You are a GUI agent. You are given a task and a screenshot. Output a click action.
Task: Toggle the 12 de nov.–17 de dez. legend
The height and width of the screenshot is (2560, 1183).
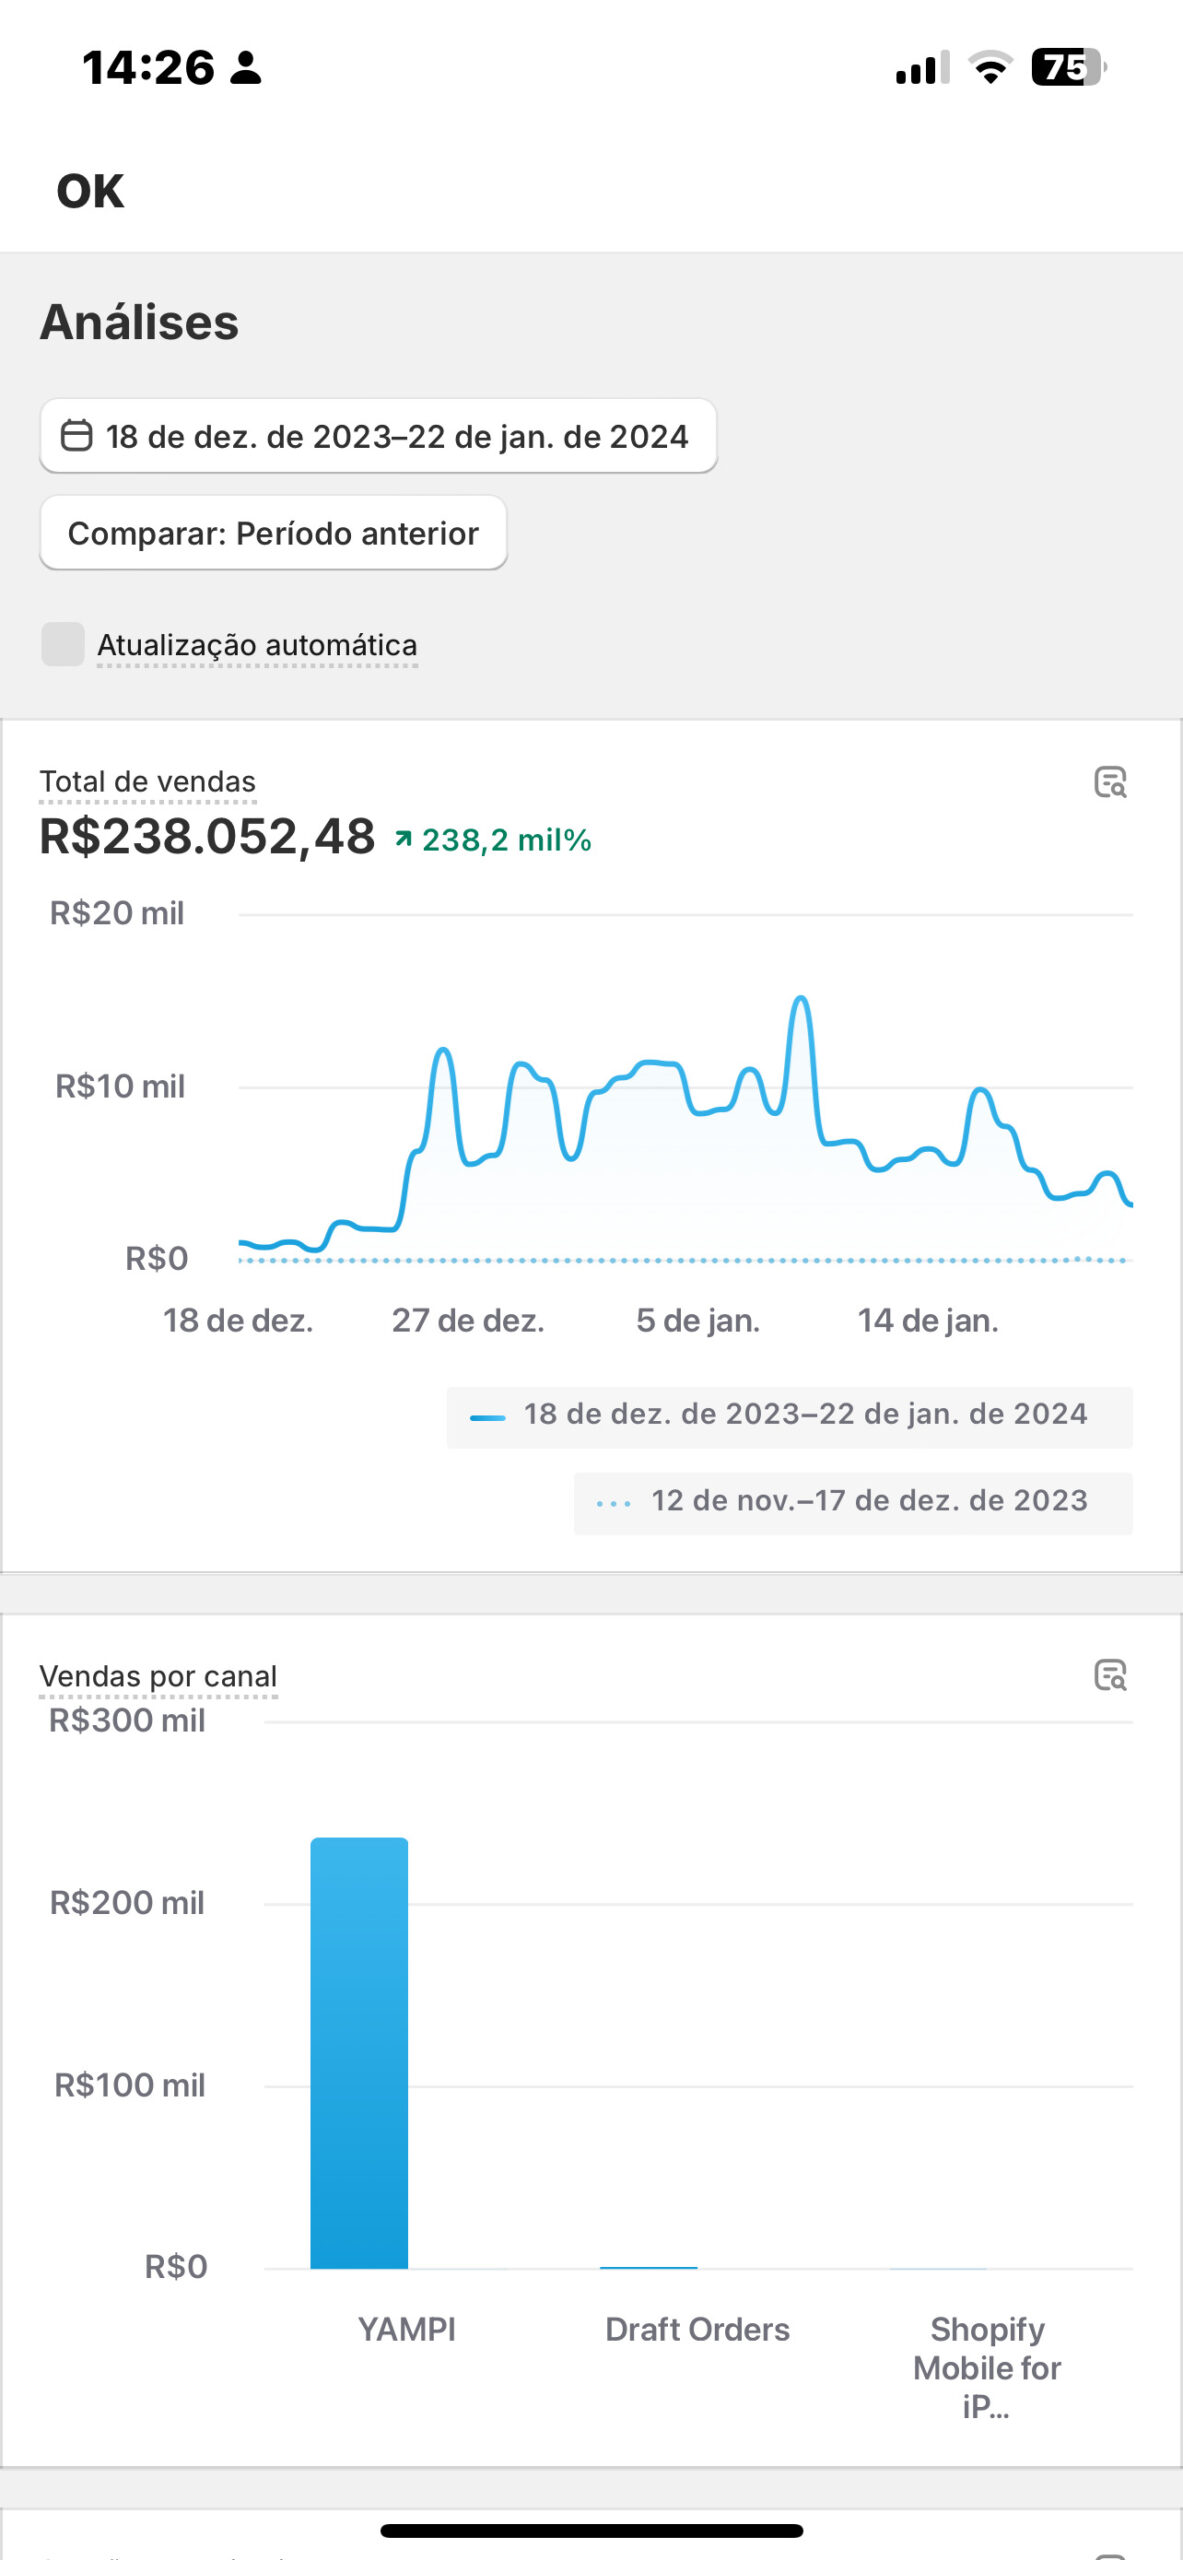853,1502
